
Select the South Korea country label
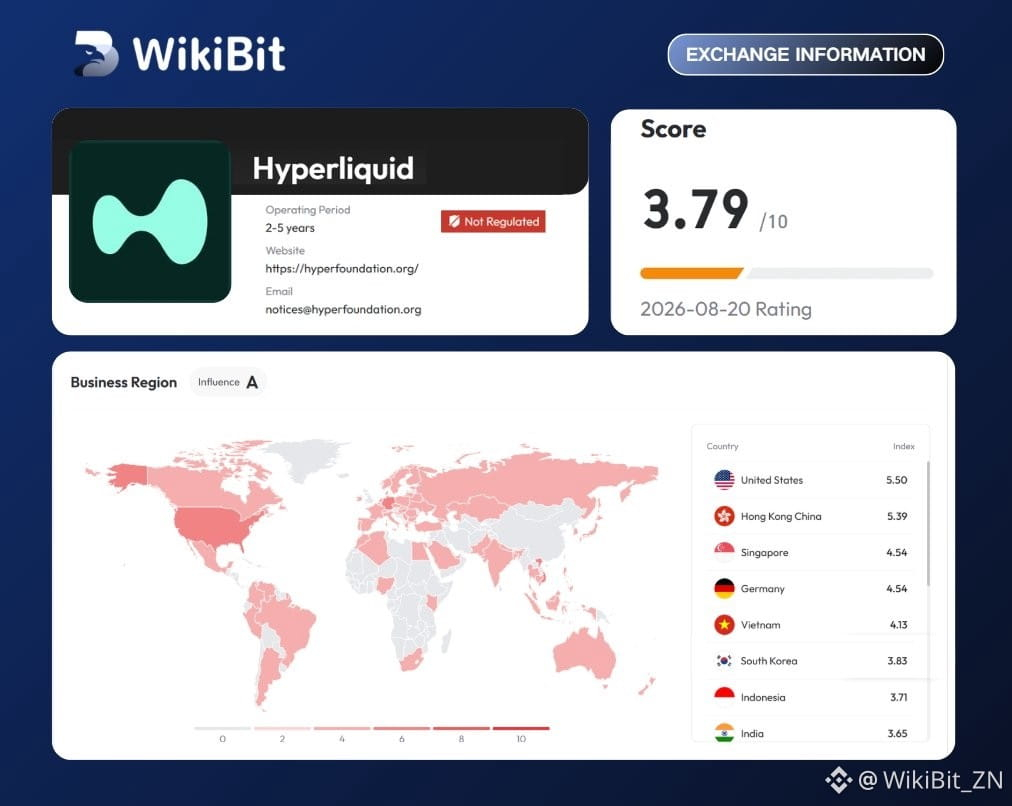769,661
